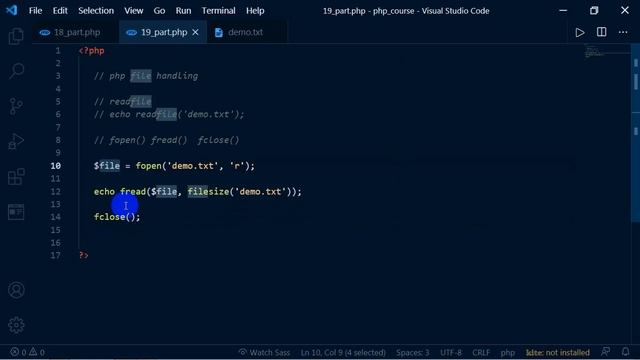Open the Accounts menu icon
640x360 pixels.
tap(16, 290)
